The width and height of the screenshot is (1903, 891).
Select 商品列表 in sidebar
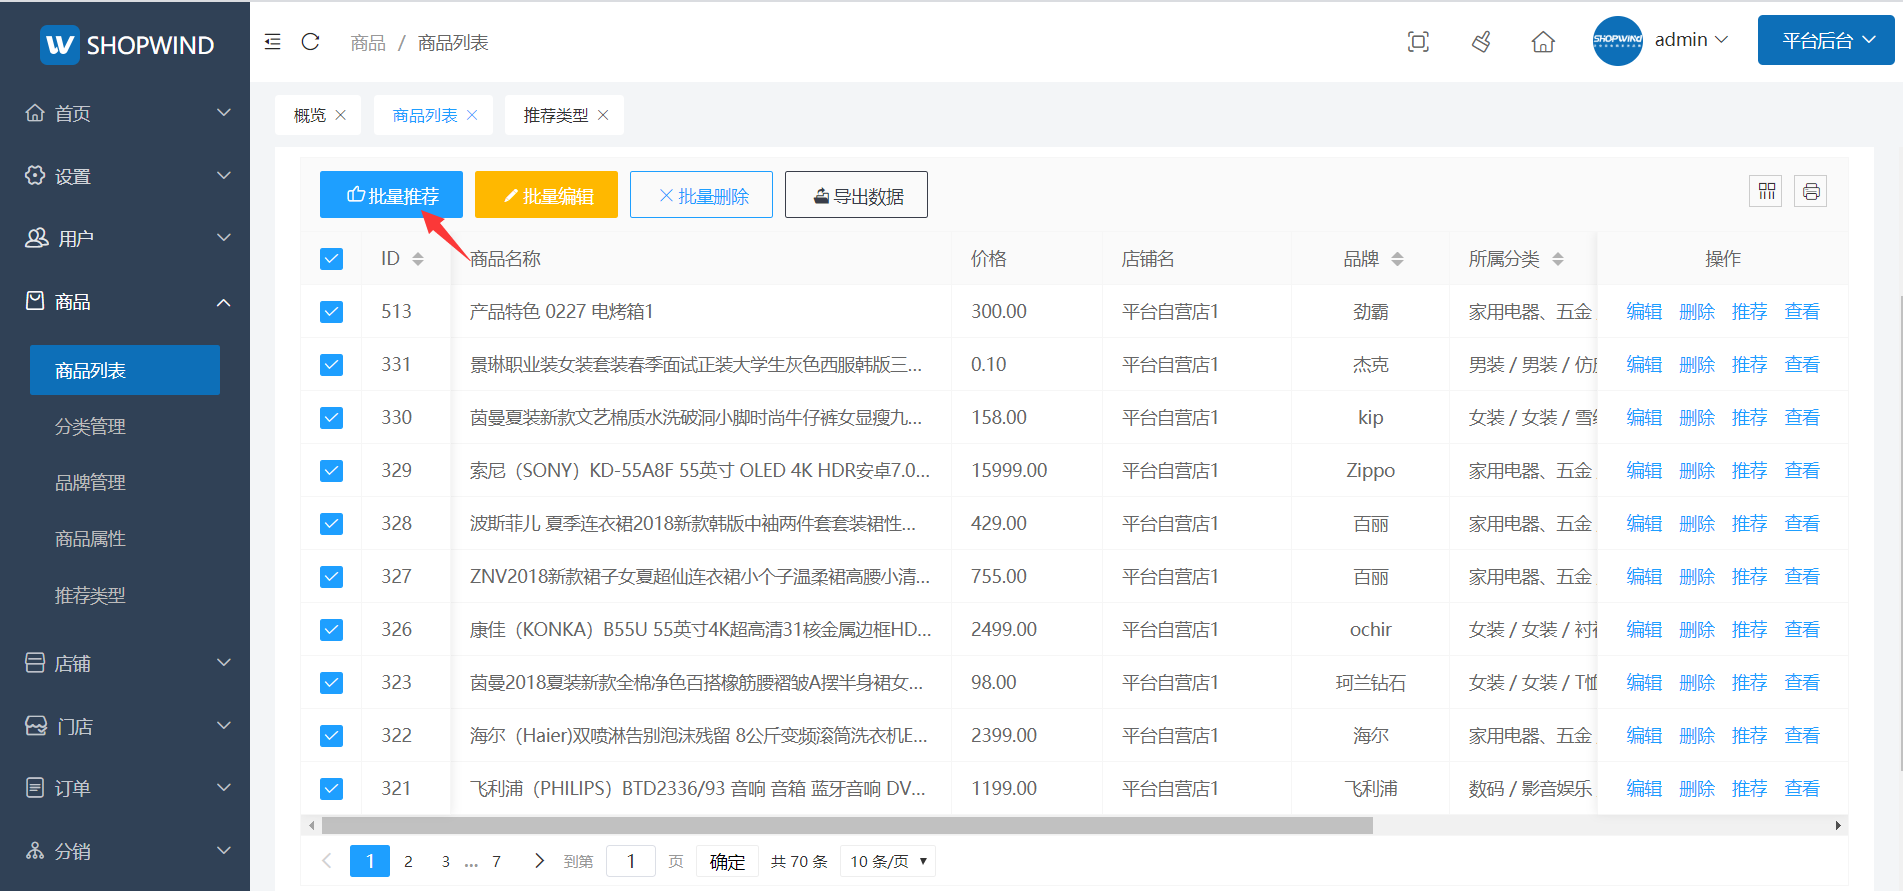[125, 370]
